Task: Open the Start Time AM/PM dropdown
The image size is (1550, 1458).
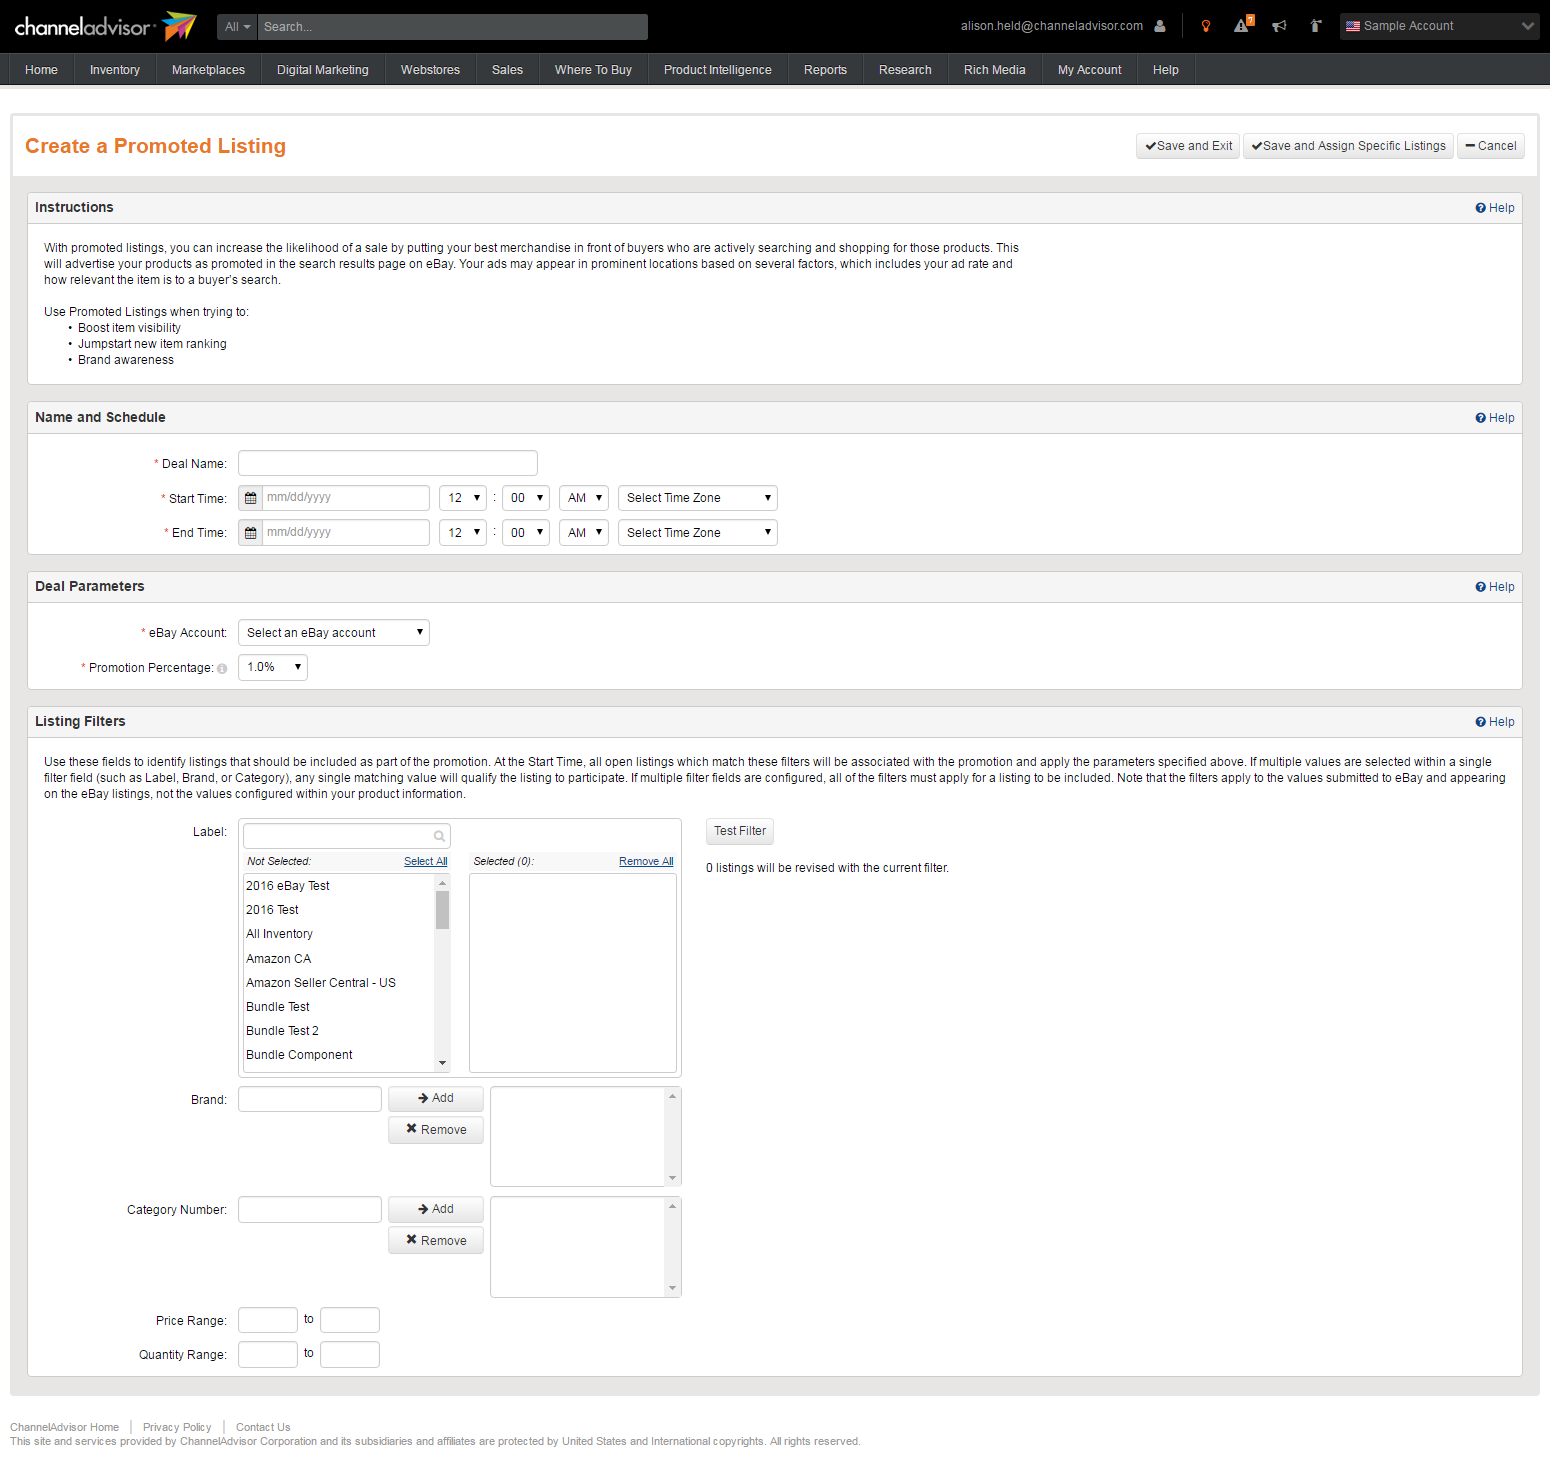Action: tap(584, 498)
